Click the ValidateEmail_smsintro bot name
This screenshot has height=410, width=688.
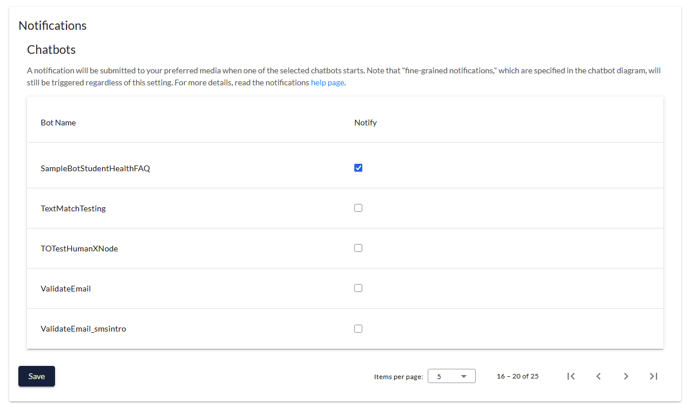click(x=83, y=329)
